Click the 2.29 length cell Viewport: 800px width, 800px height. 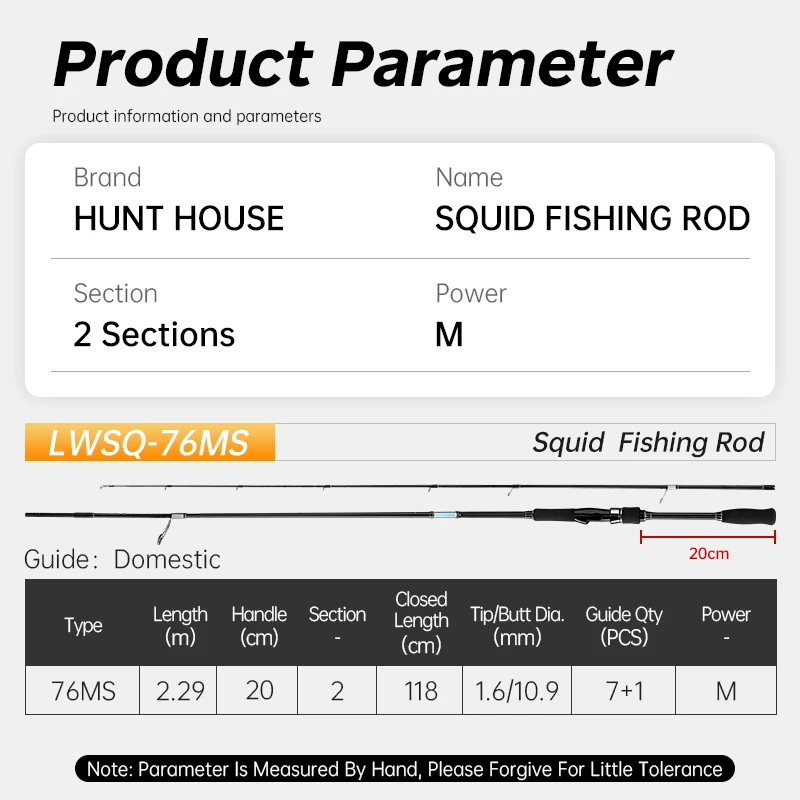(x=180, y=691)
